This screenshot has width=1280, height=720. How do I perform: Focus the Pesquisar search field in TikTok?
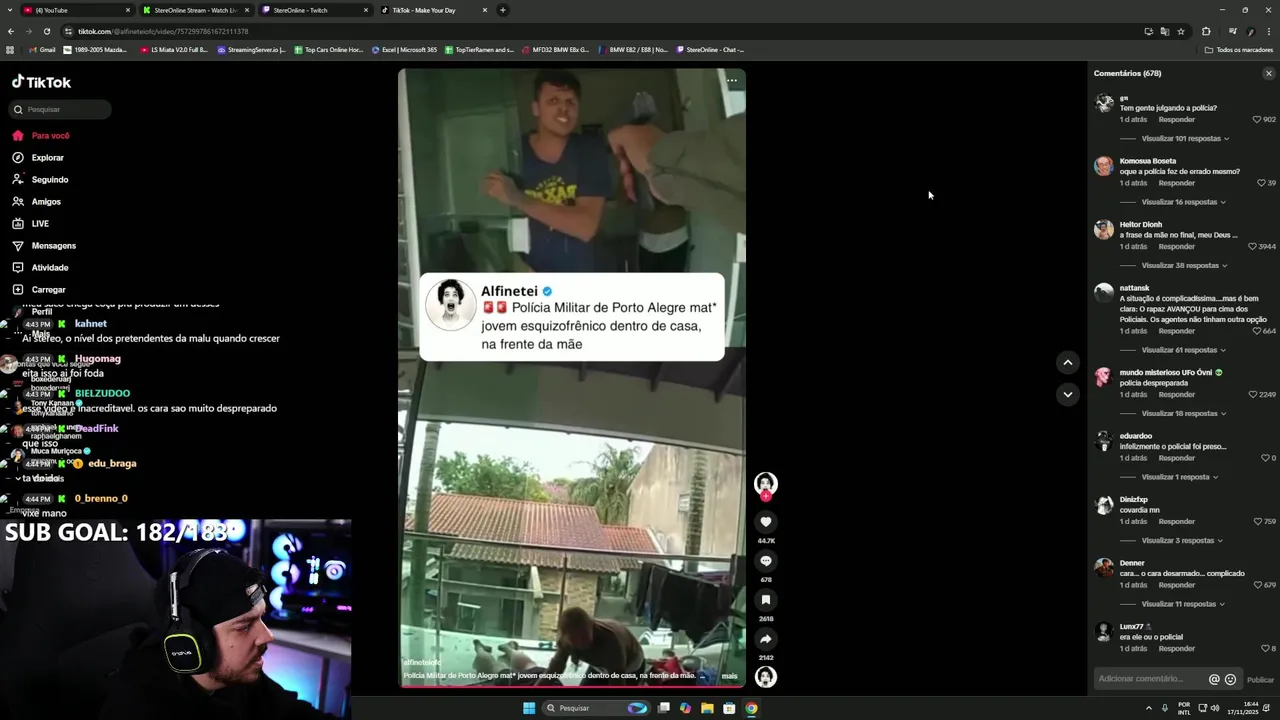coord(60,109)
